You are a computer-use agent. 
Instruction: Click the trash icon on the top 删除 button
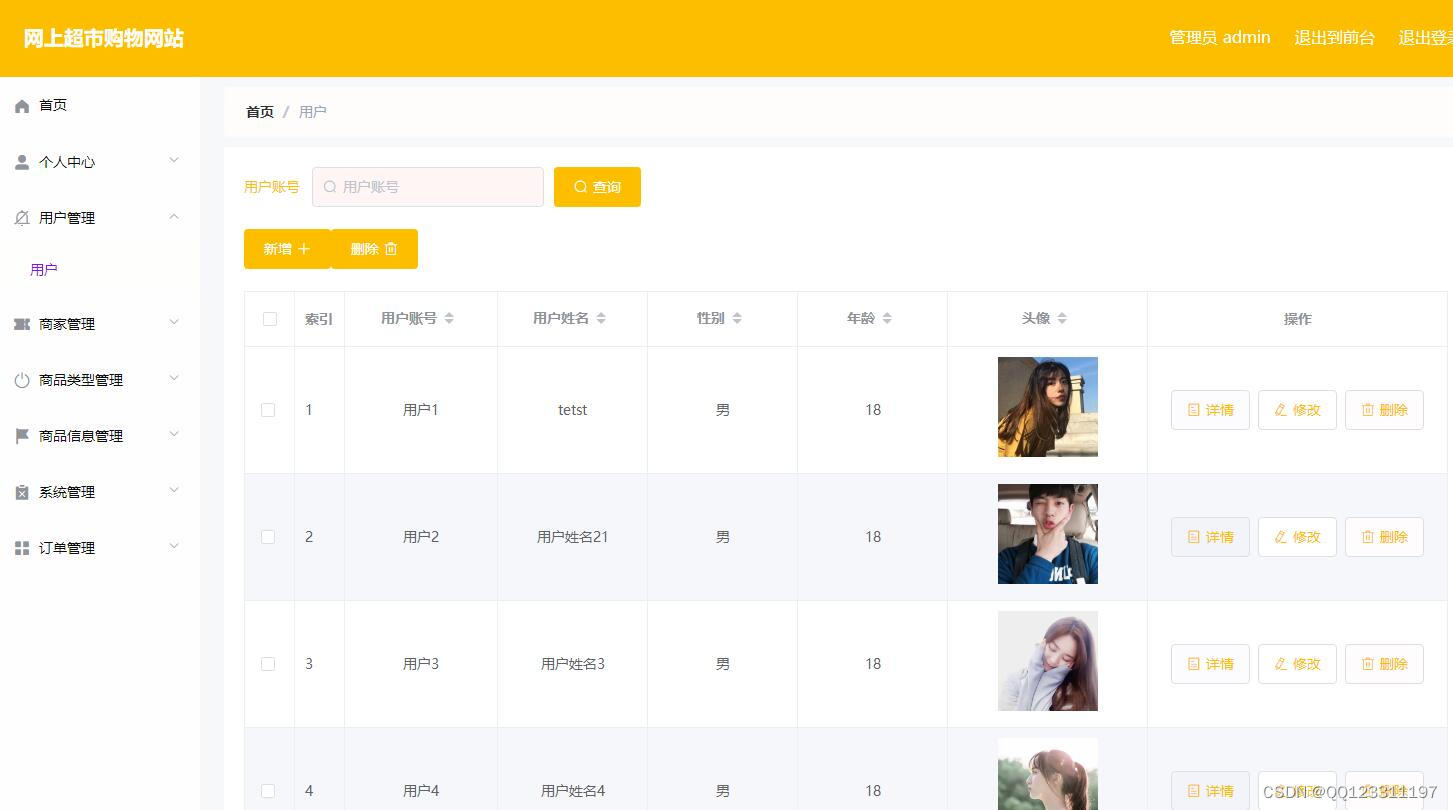click(x=391, y=249)
